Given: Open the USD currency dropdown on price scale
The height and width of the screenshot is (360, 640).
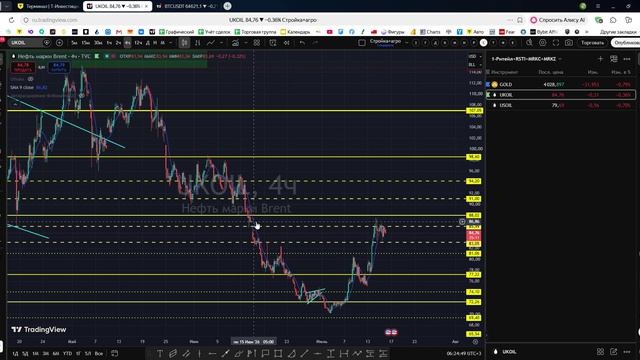Looking at the screenshot, I should click(474, 56).
